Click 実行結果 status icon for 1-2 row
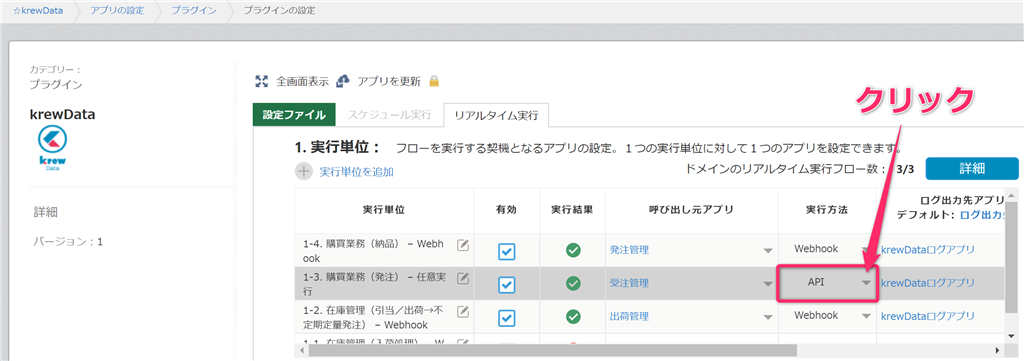Viewport: 1024px width, 361px height. pyautogui.click(x=573, y=316)
